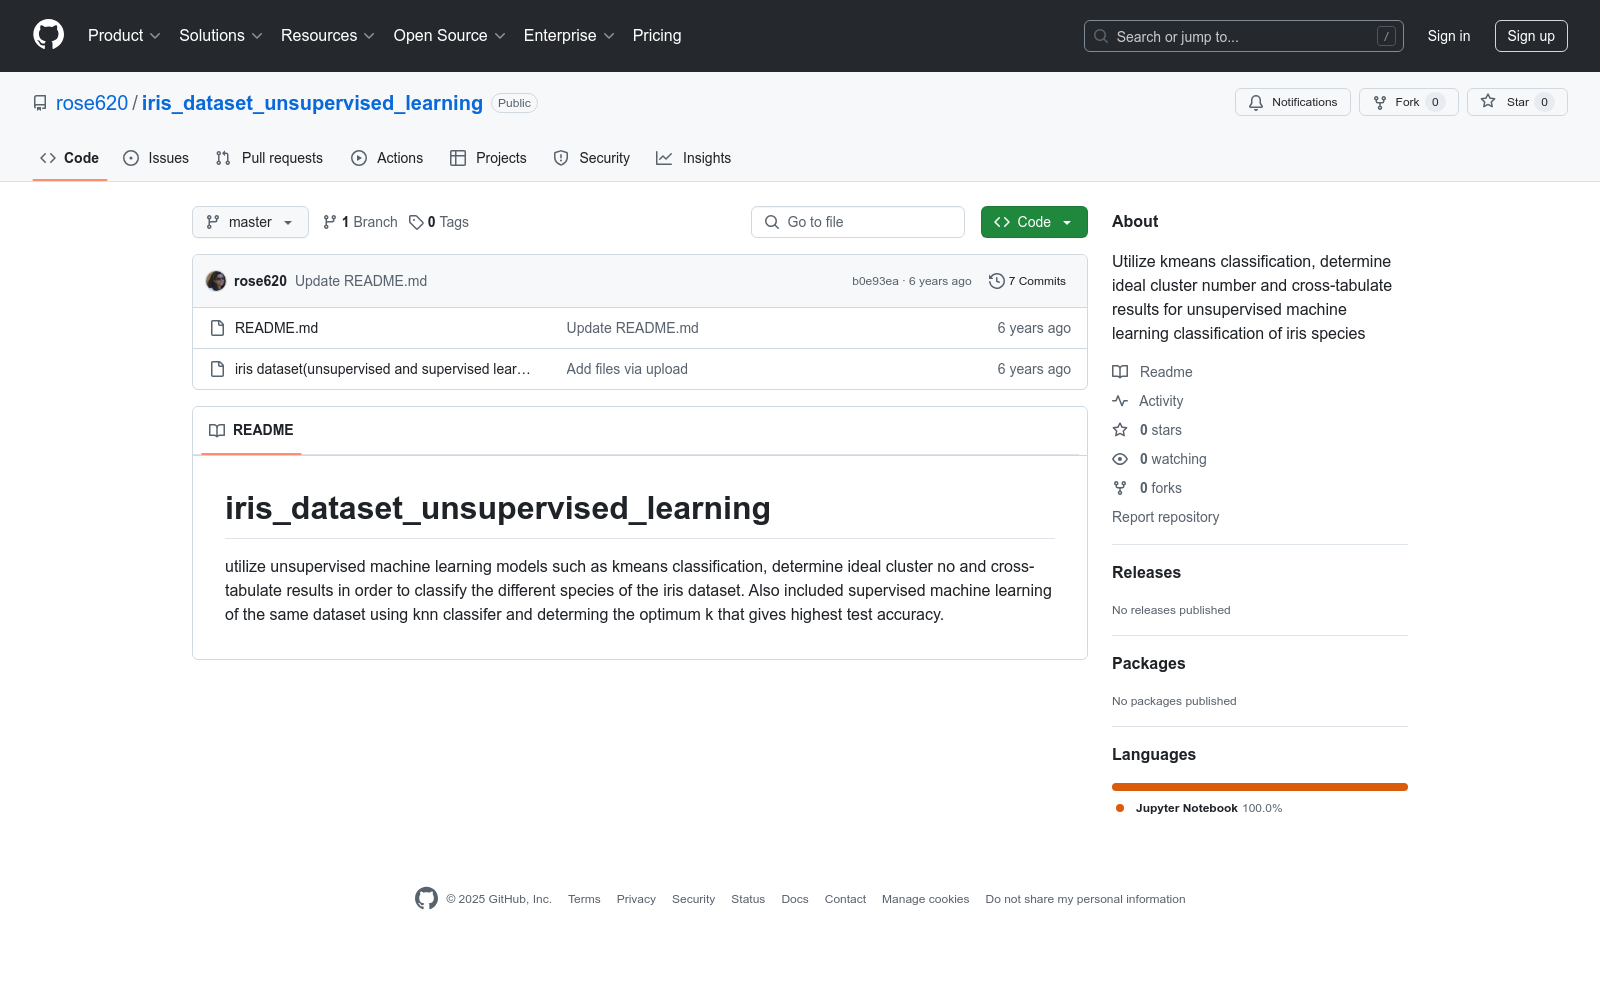Click the Sign up button
This screenshot has width=1600, height=1000.
1531,36
